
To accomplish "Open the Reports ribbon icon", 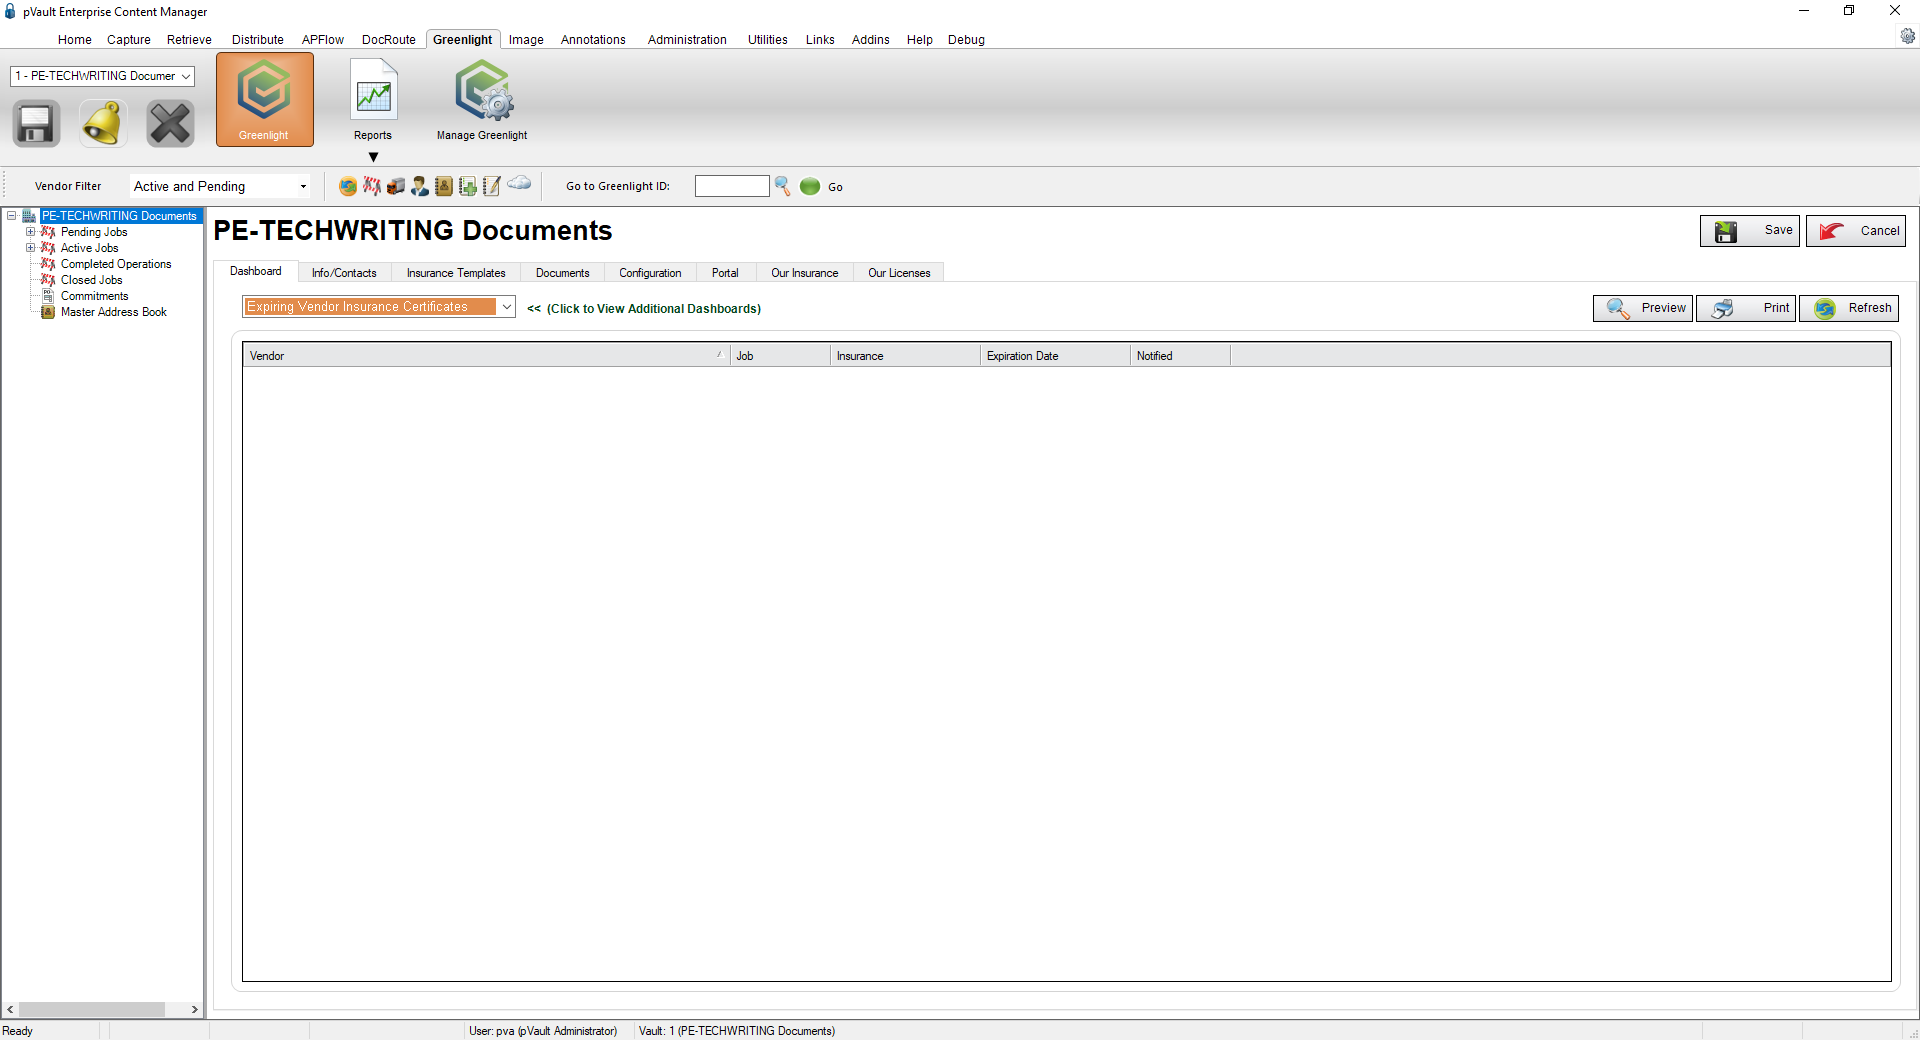I will point(373,99).
